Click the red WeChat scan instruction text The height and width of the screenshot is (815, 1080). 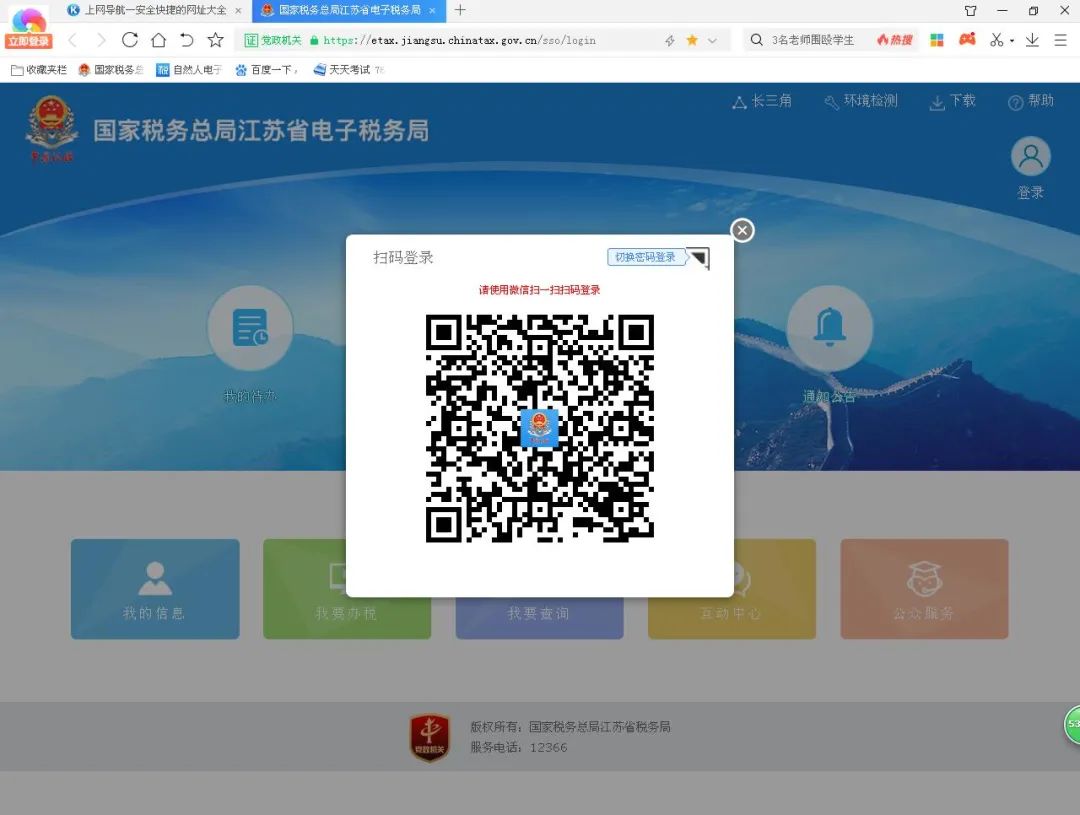pyautogui.click(x=539, y=290)
